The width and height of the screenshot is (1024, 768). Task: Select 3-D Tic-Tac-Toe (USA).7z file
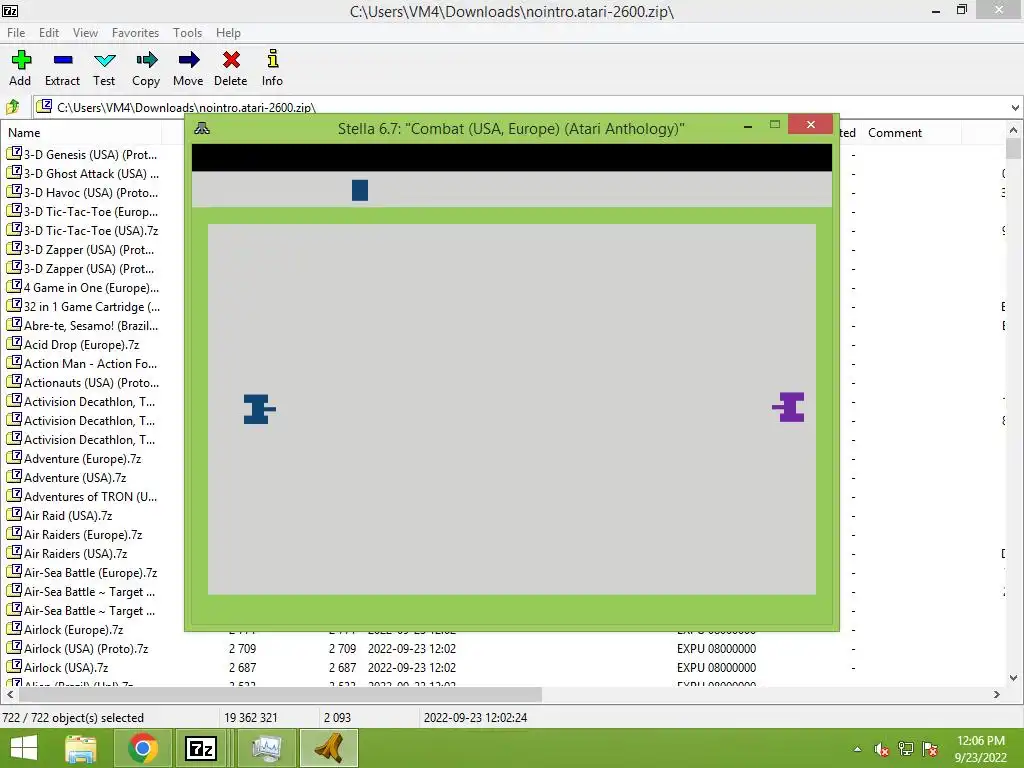pos(91,231)
